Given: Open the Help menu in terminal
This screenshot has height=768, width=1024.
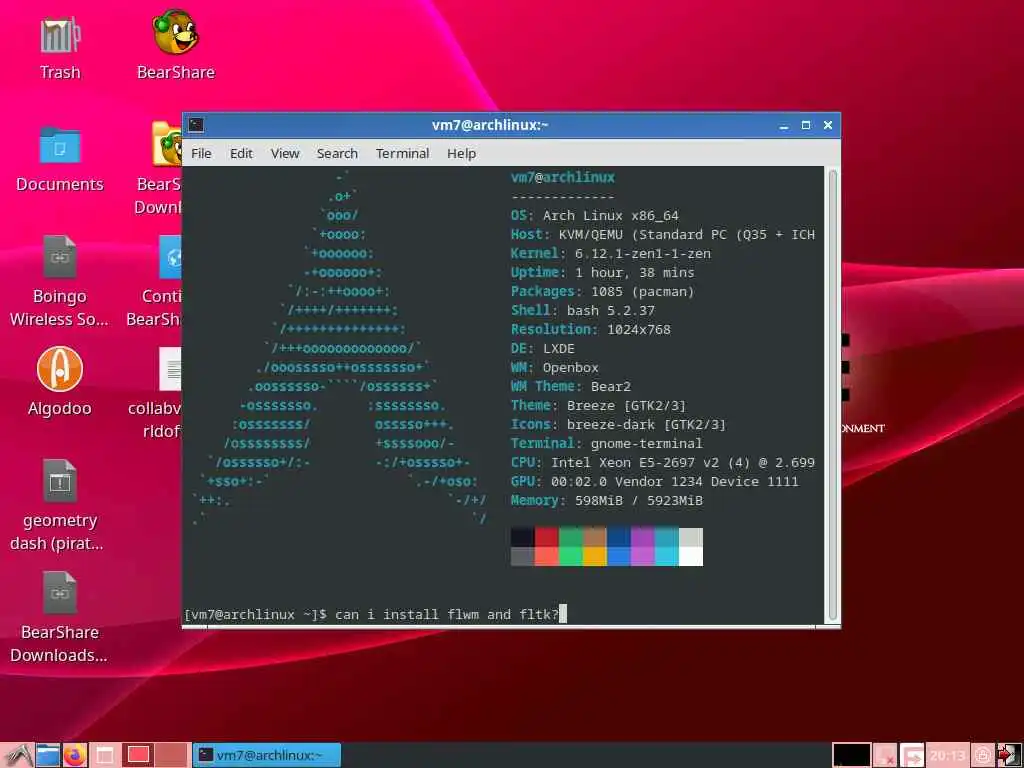Looking at the screenshot, I should 461,153.
